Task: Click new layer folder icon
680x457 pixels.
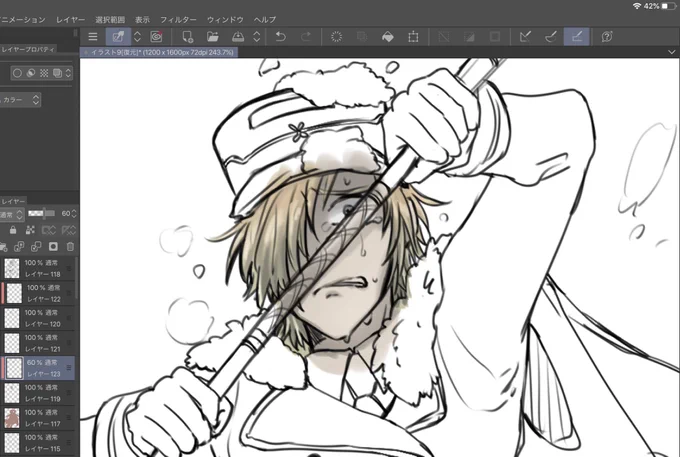Action: 3,247
